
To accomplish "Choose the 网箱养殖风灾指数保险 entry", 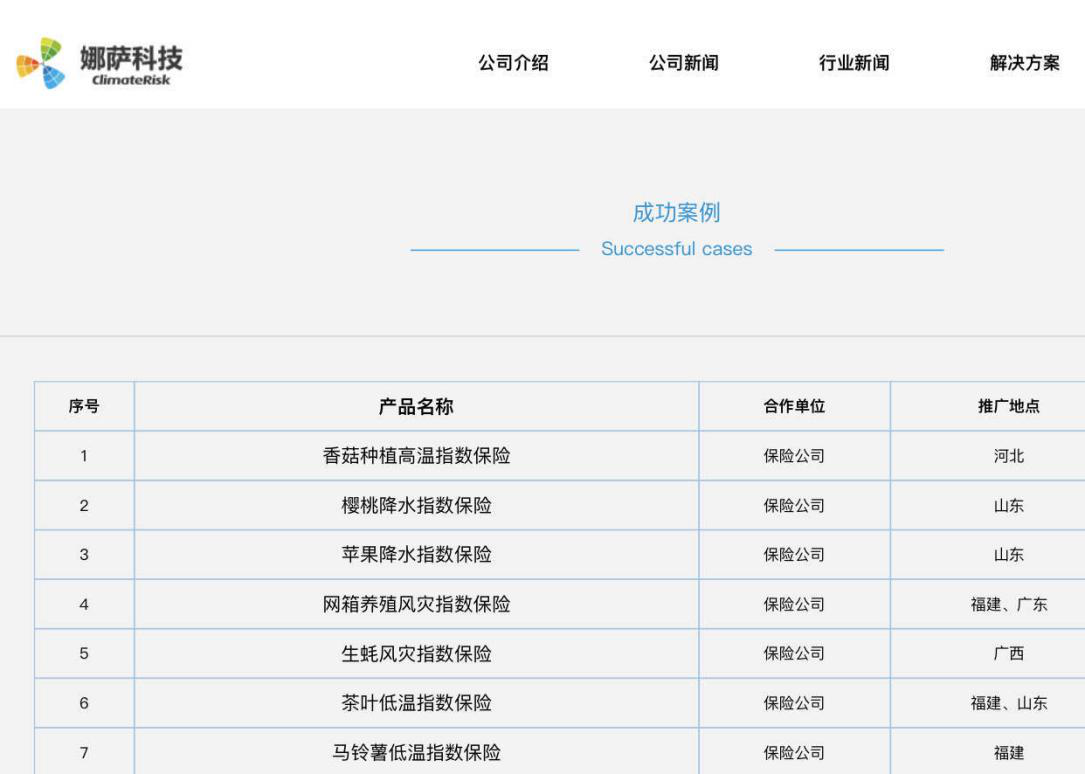I will (416, 604).
